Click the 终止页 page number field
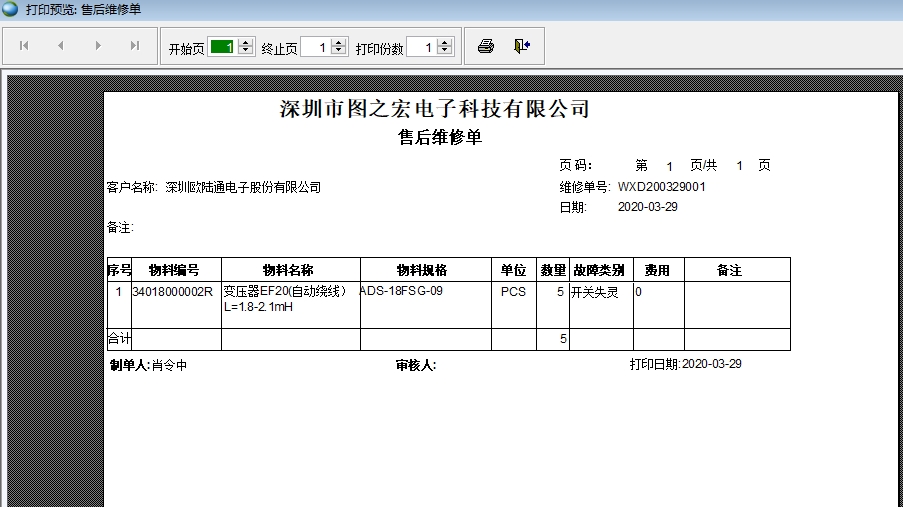903x507 pixels. pyautogui.click(x=314, y=47)
